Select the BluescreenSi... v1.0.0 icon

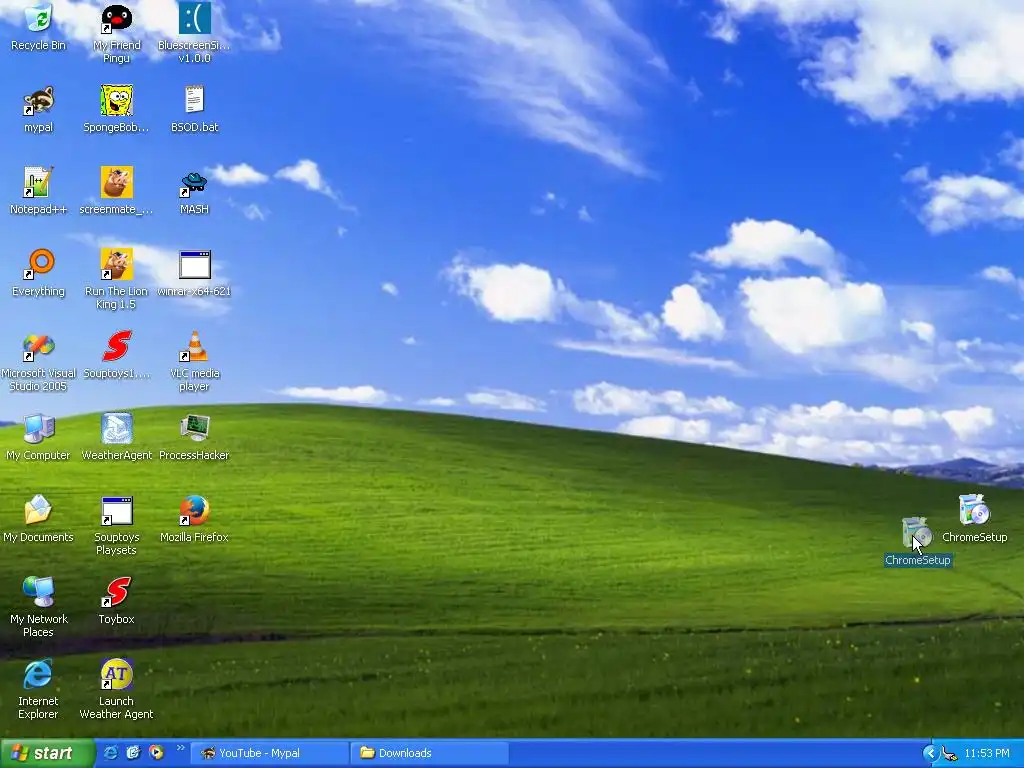pyautogui.click(x=194, y=33)
